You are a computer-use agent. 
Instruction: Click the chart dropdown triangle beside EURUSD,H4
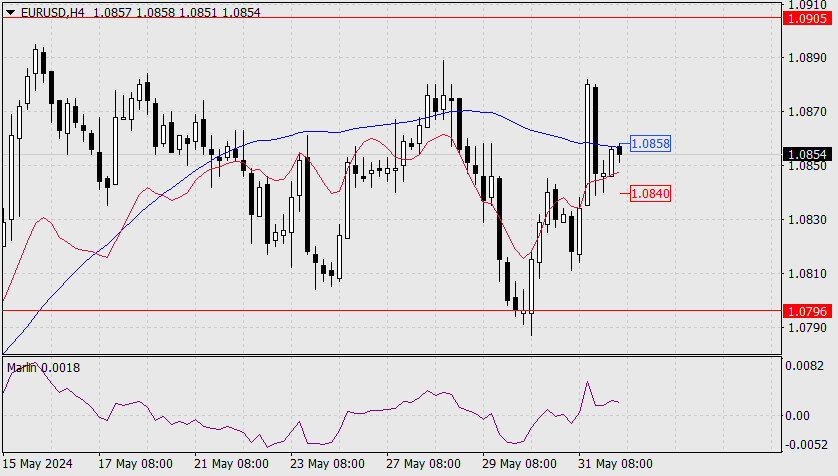pyautogui.click(x=10, y=12)
